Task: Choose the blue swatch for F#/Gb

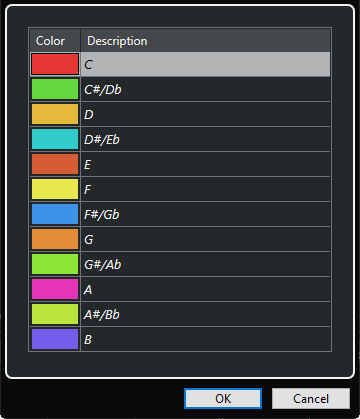Action: [55, 214]
